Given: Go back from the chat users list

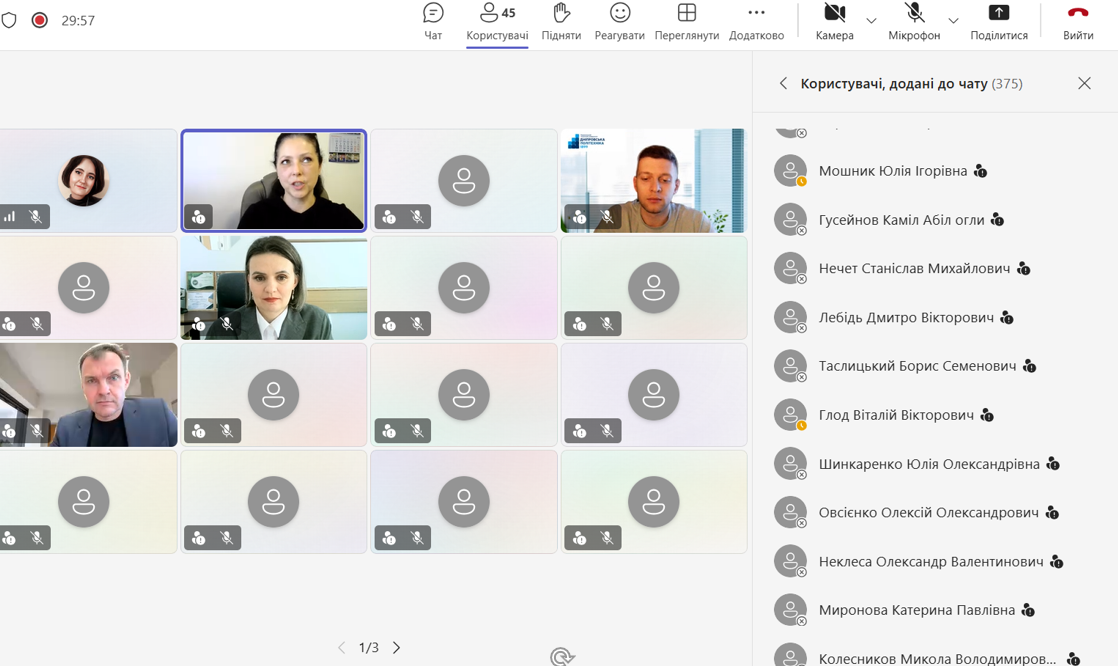Looking at the screenshot, I should (x=783, y=84).
